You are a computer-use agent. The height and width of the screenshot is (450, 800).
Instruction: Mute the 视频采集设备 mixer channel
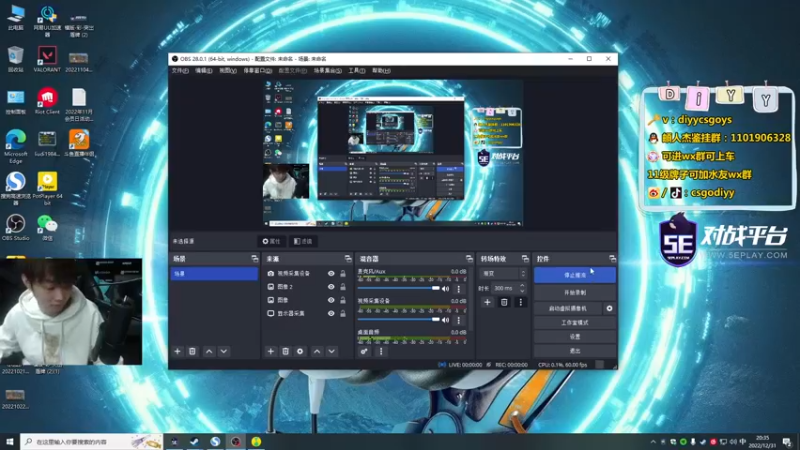click(x=445, y=320)
